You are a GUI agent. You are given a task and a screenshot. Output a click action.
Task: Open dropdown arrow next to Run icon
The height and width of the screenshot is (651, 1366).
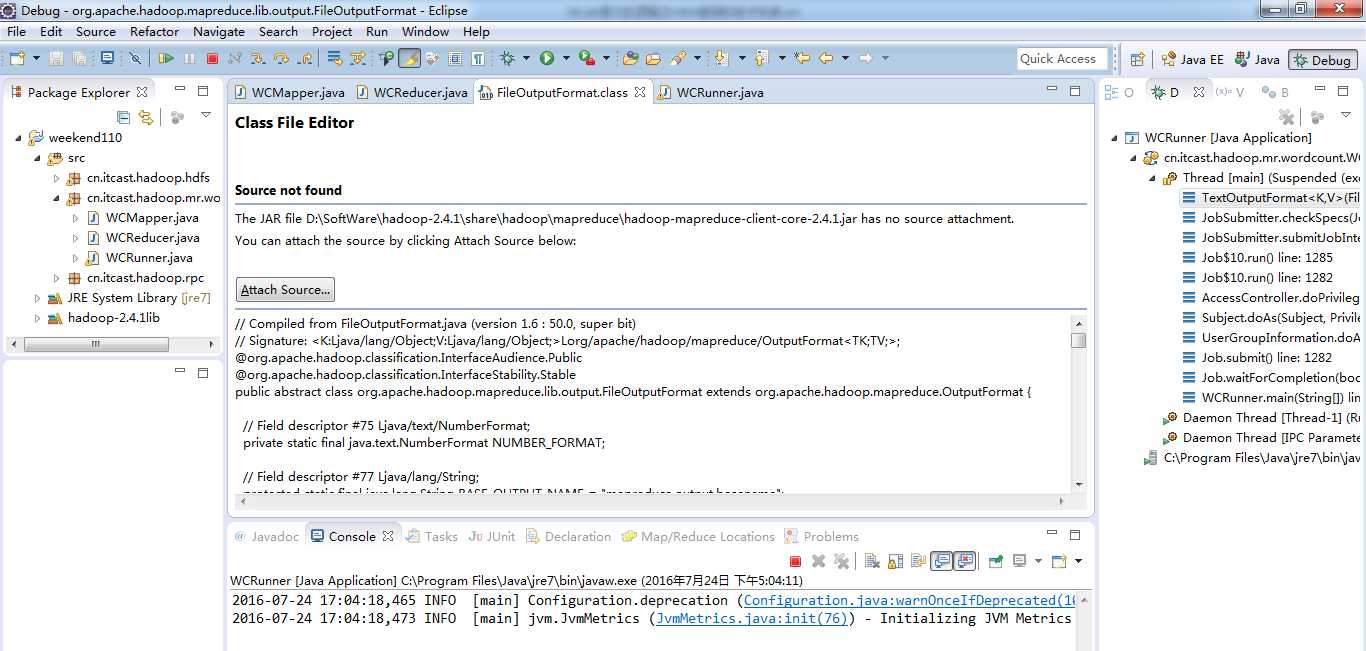[566, 59]
